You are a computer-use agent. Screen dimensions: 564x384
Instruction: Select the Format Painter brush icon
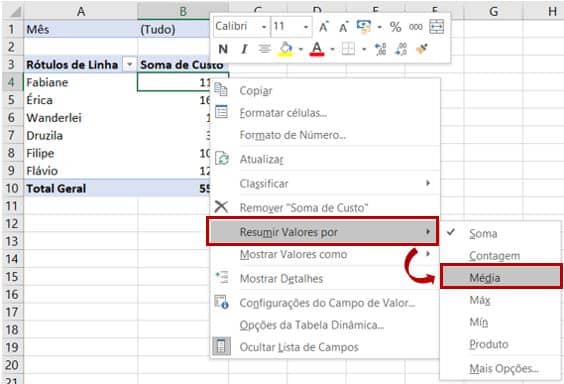pos(422,49)
